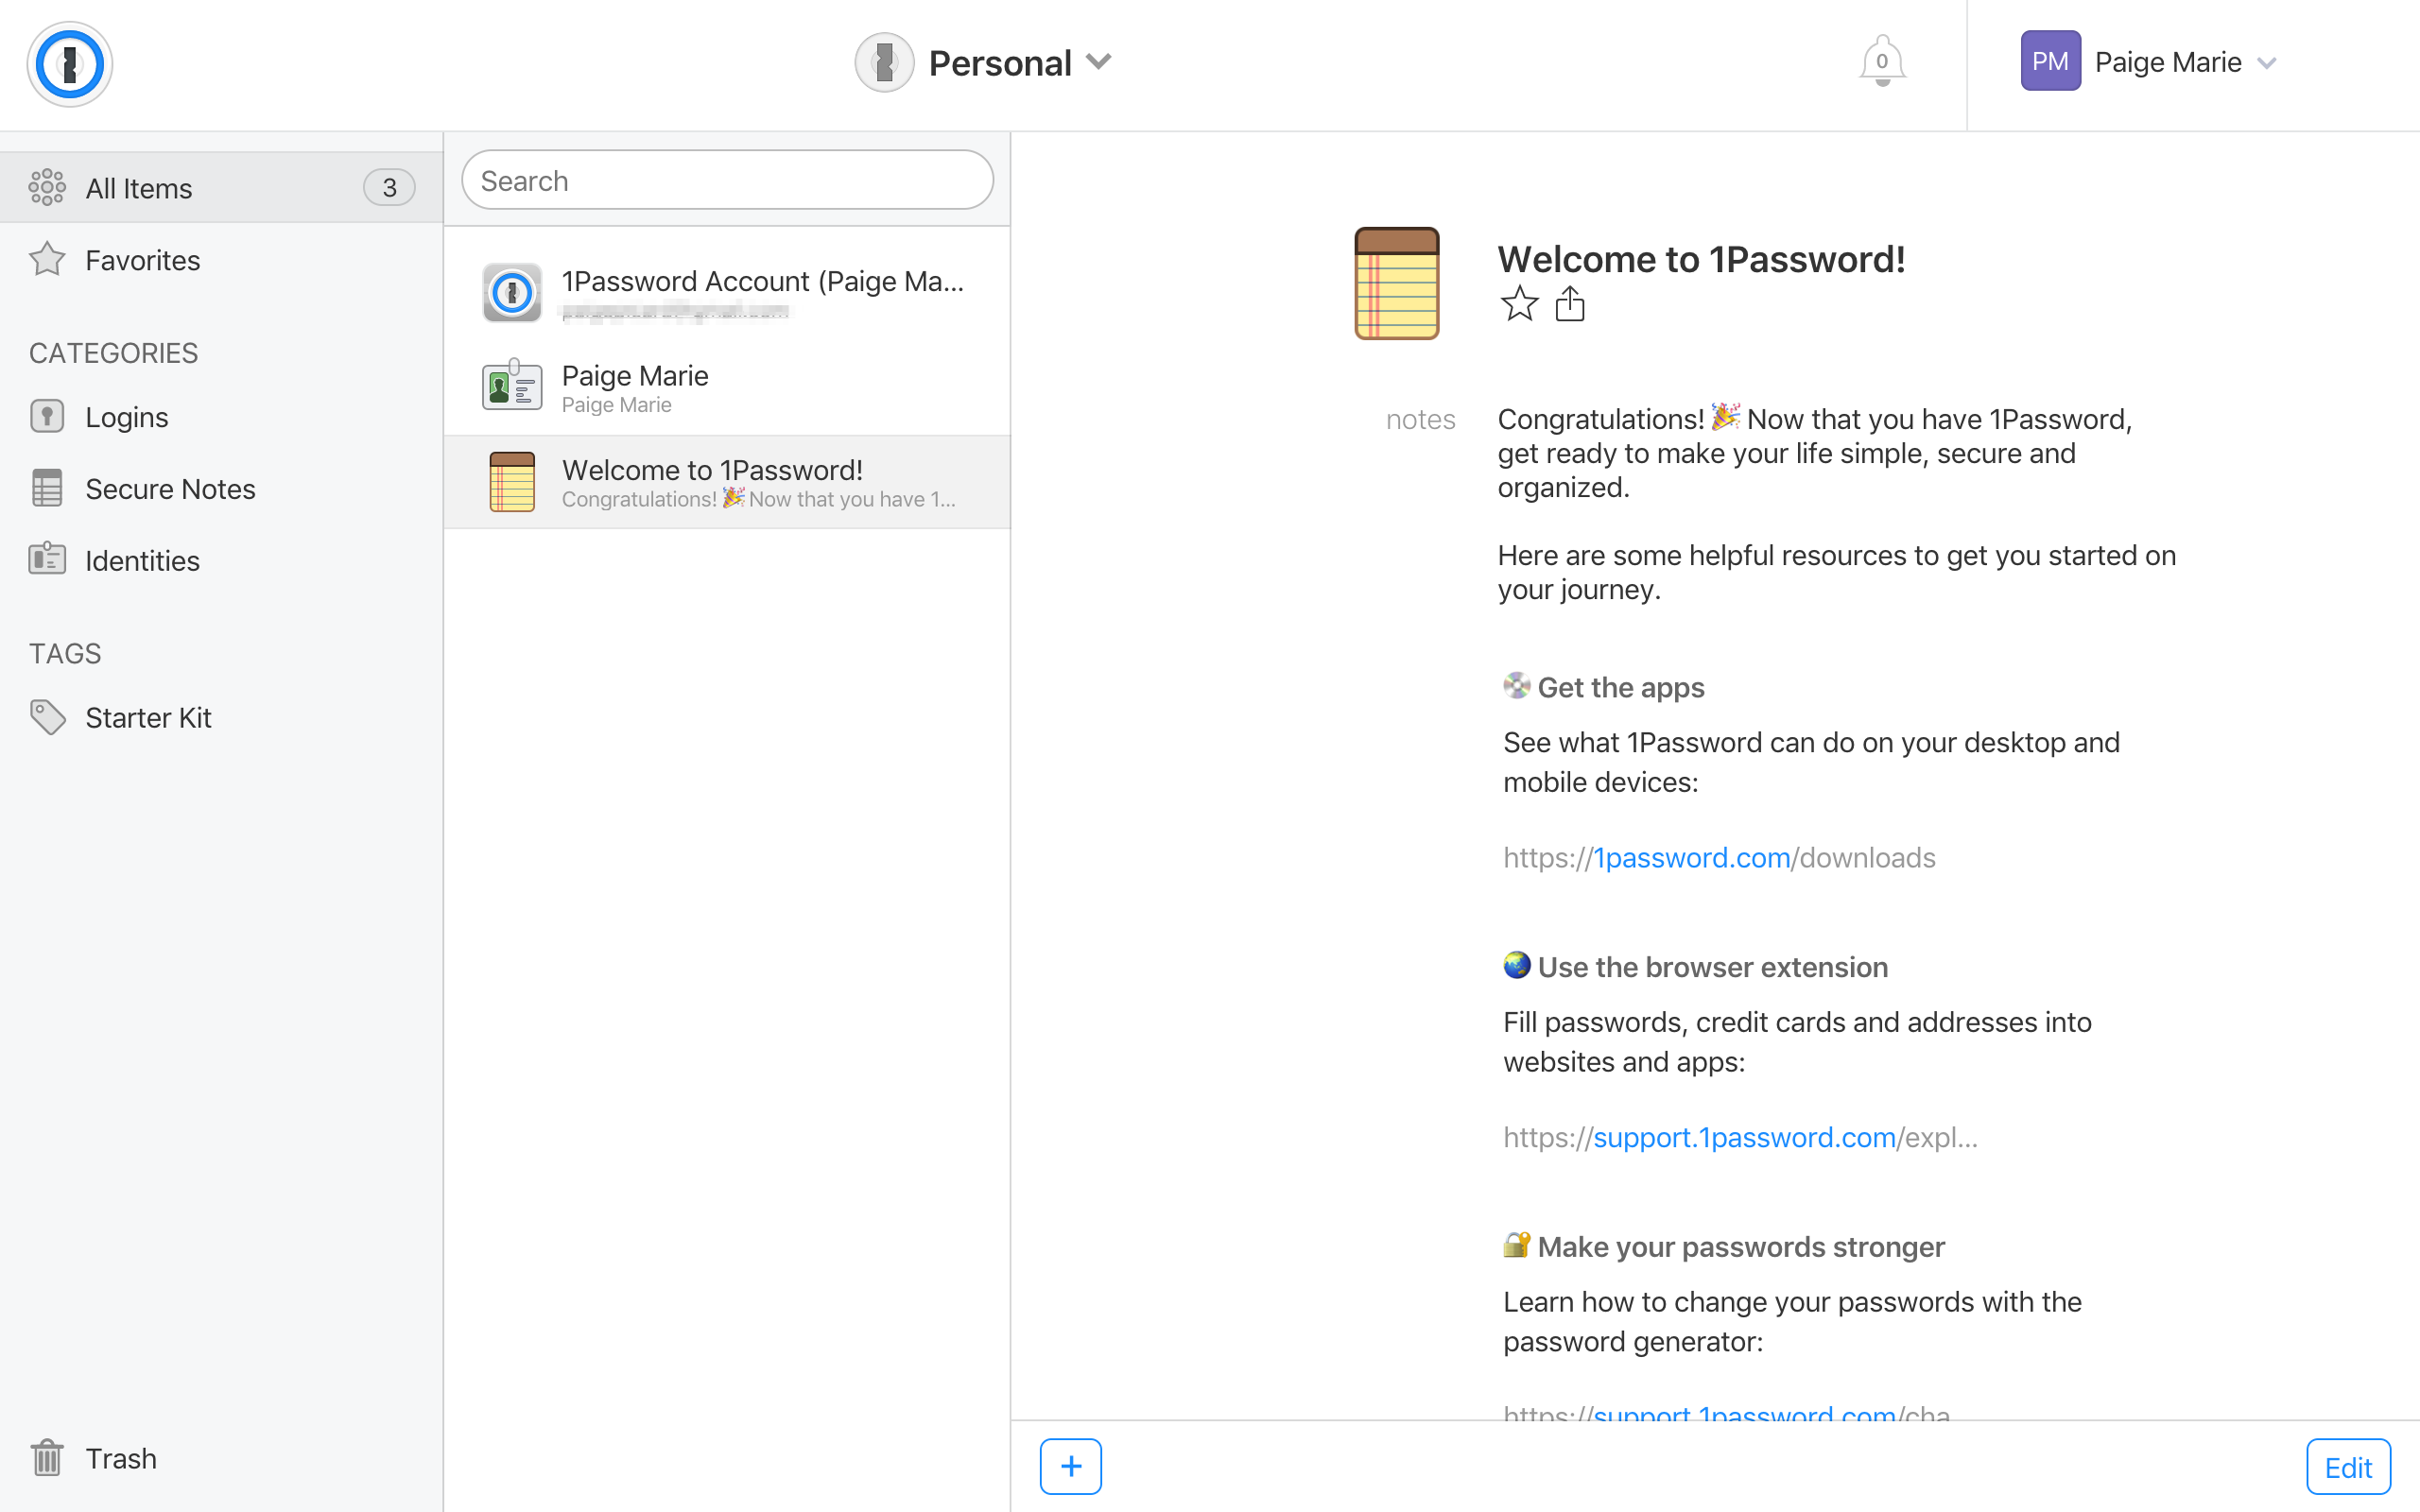The image size is (2420, 1512).
Task: Click the Logins keyhole icon
Action: click(x=47, y=416)
